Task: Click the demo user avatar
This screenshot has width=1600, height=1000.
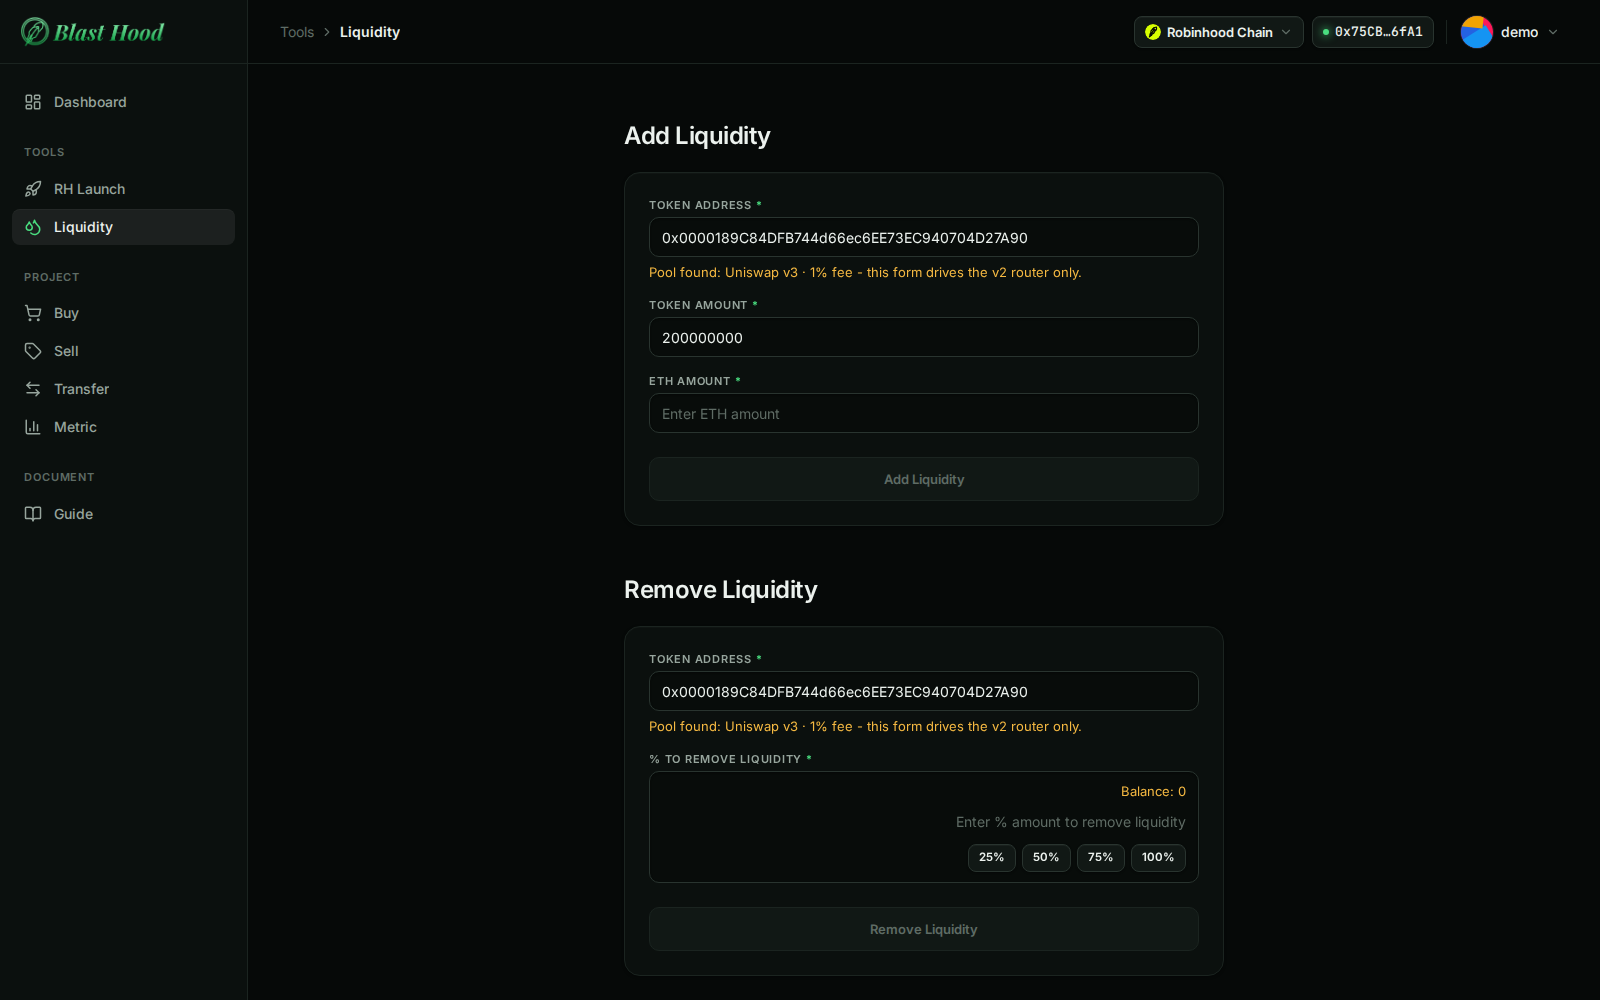Action: pyautogui.click(x=1477, y=32)
